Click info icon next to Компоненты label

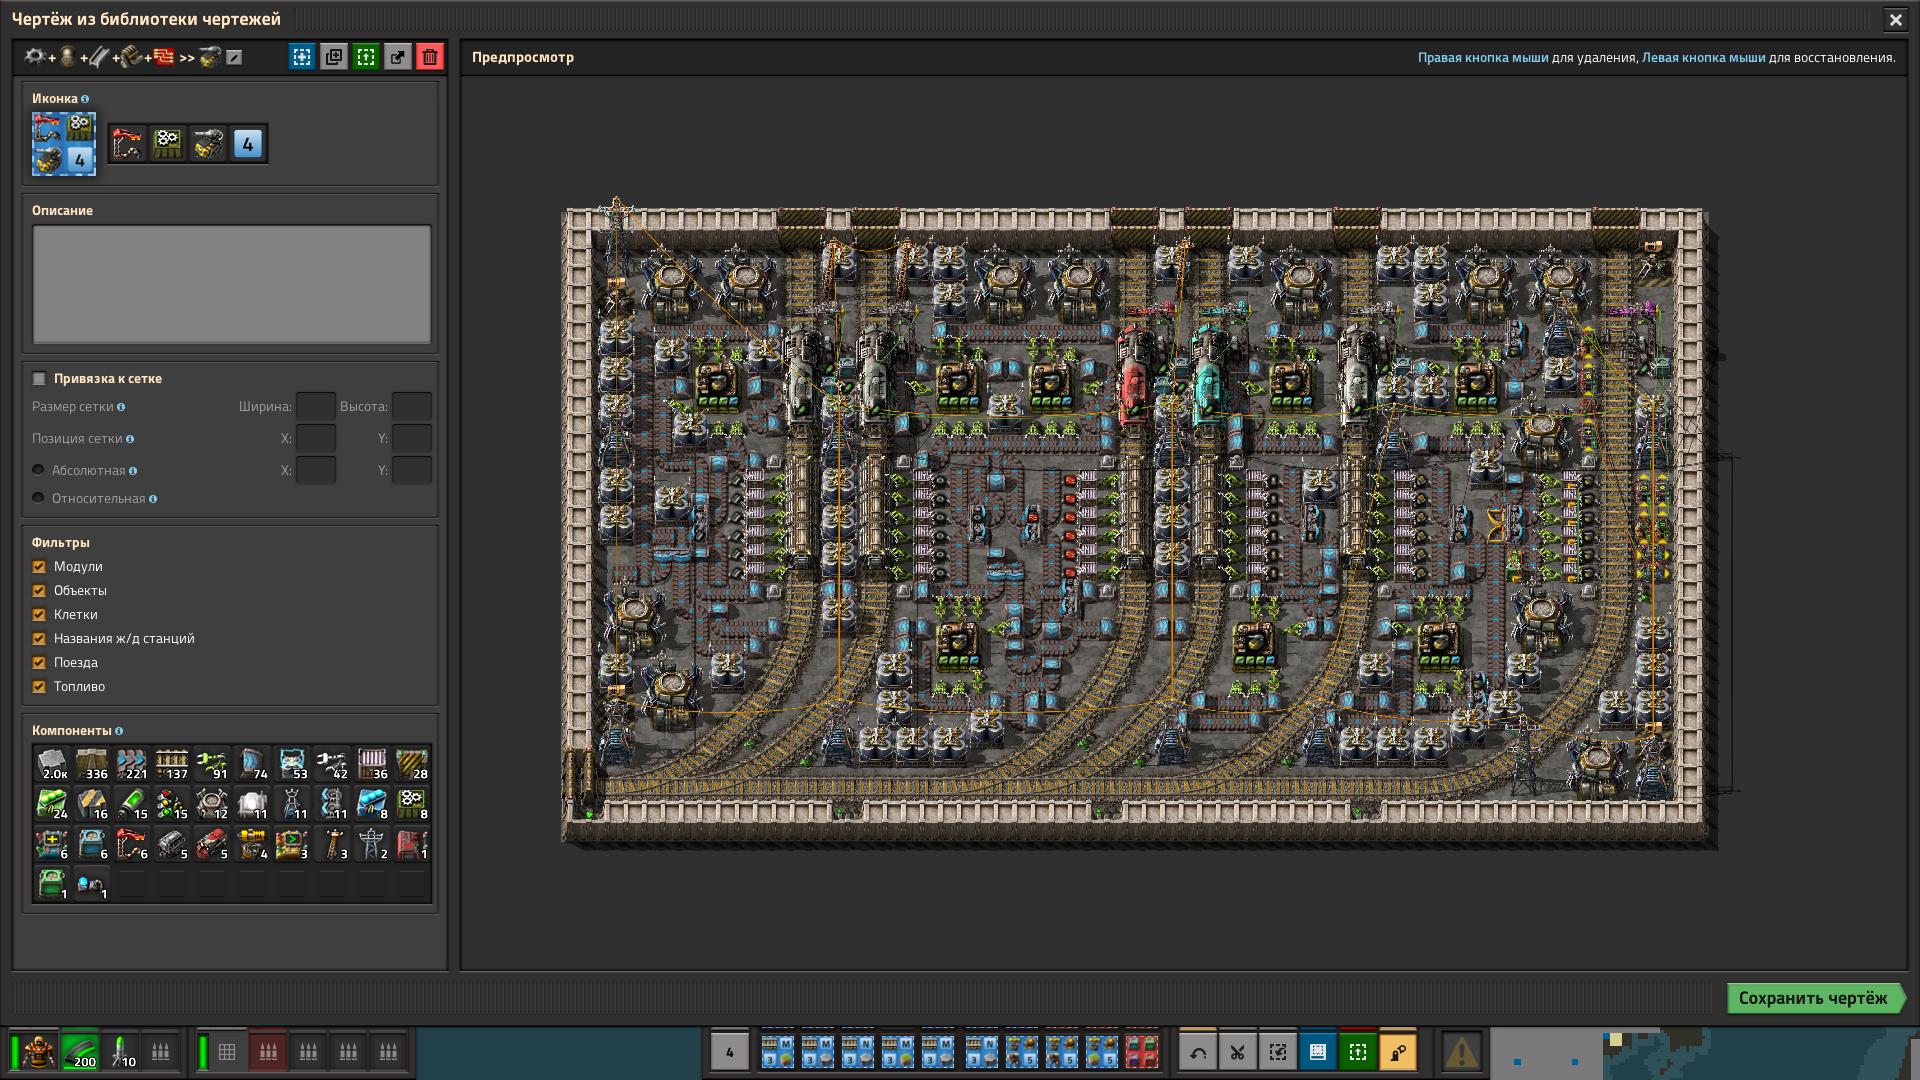(119, 731)
